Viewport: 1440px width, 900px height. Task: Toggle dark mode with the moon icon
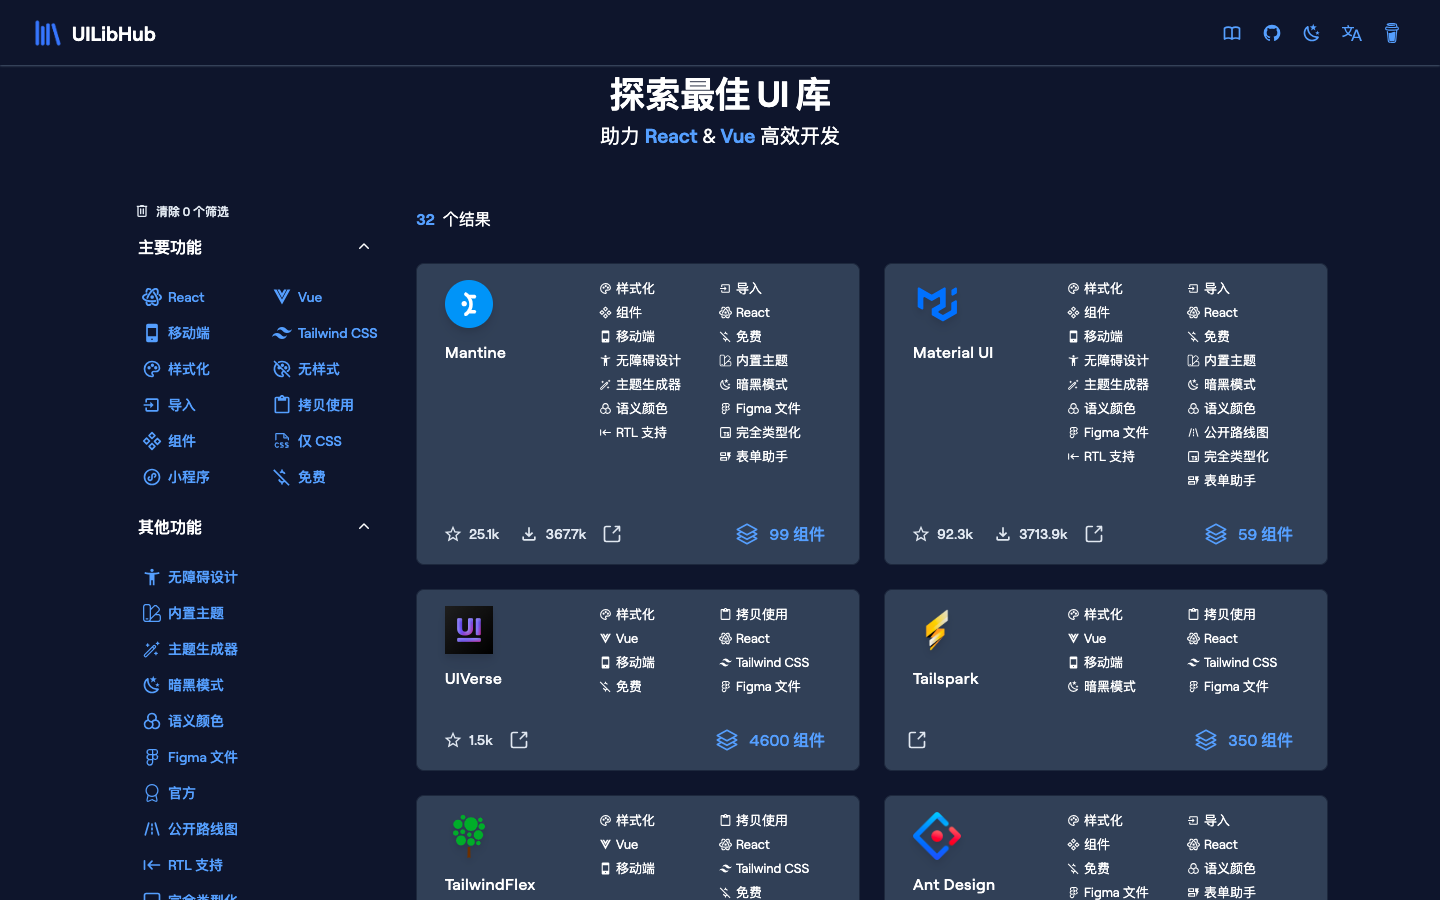pos(1311,32)
